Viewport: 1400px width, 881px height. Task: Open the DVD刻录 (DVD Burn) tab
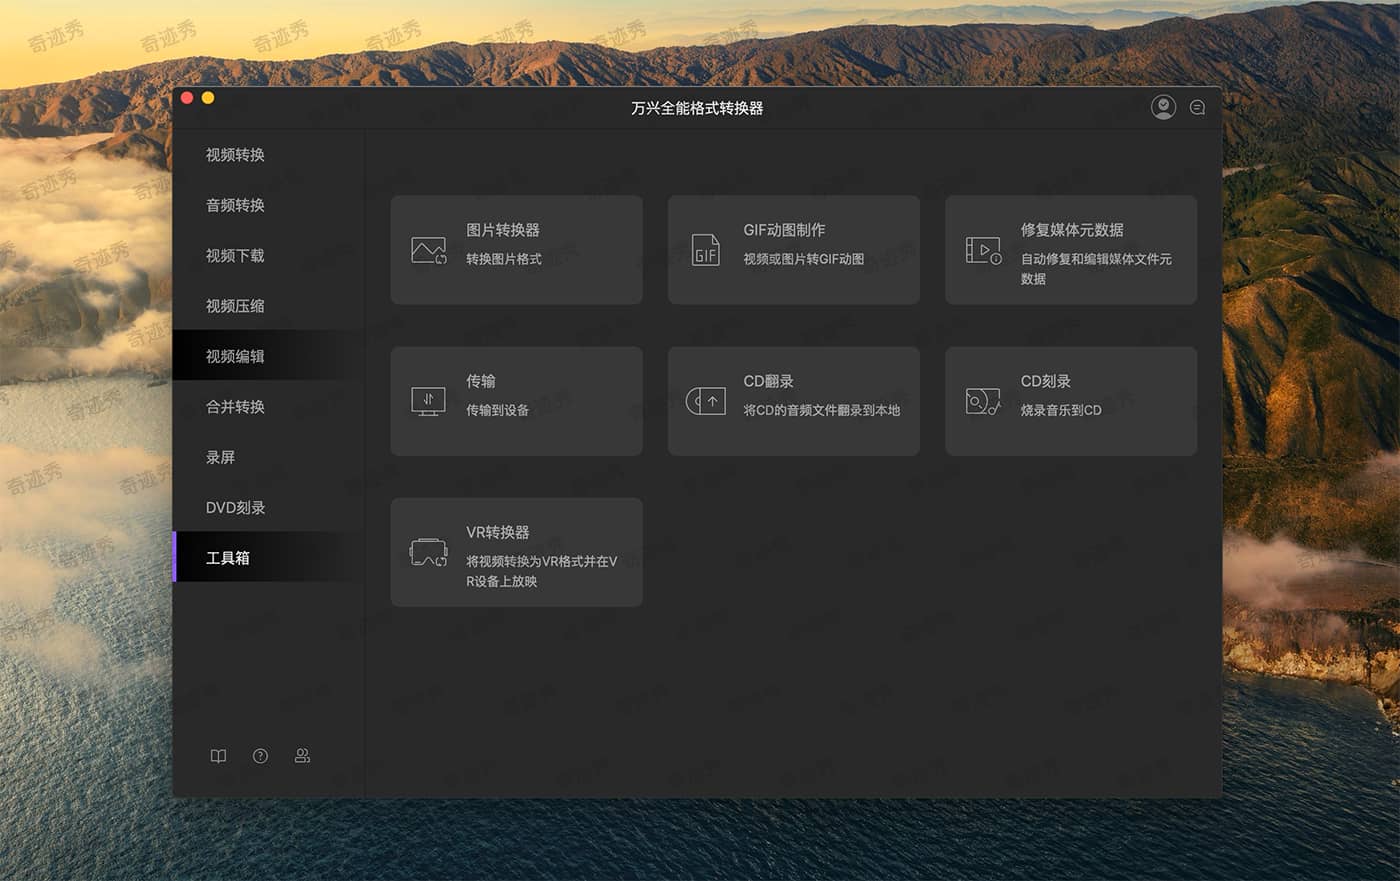(235, 508)
